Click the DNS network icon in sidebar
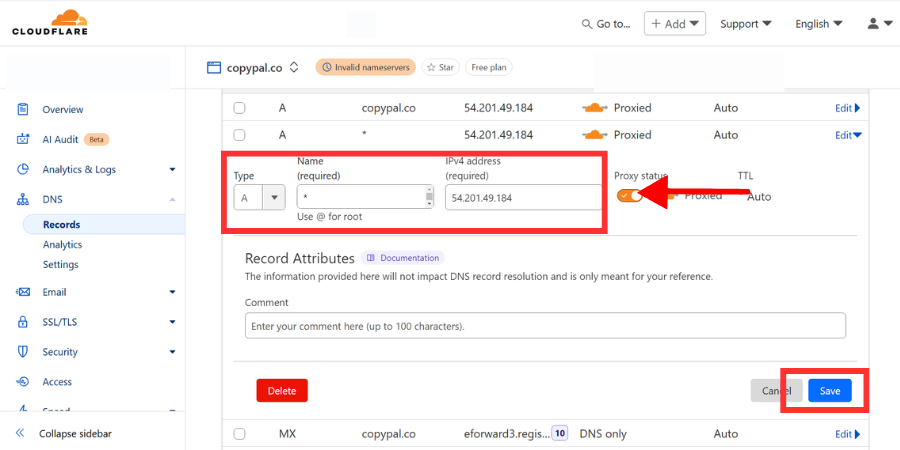This screenshot has height=450, width=900. pos(23,199)
